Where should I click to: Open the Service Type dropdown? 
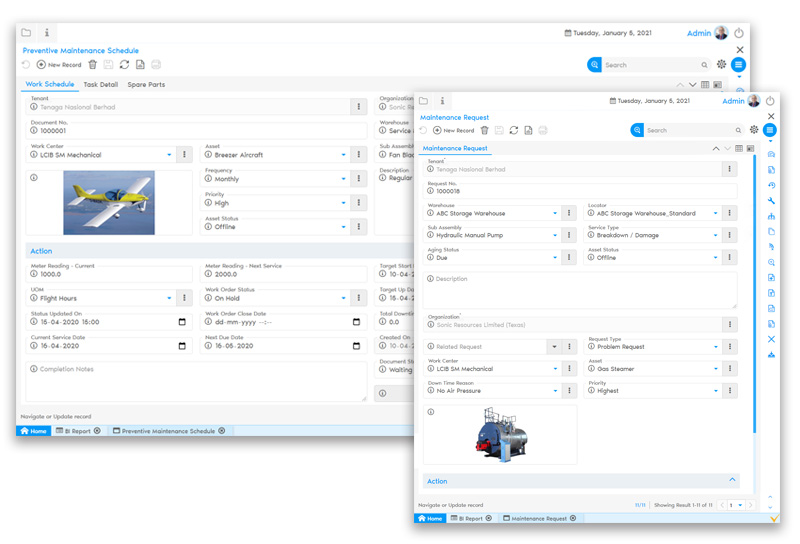pyautogui.click(x=716, y=235)
